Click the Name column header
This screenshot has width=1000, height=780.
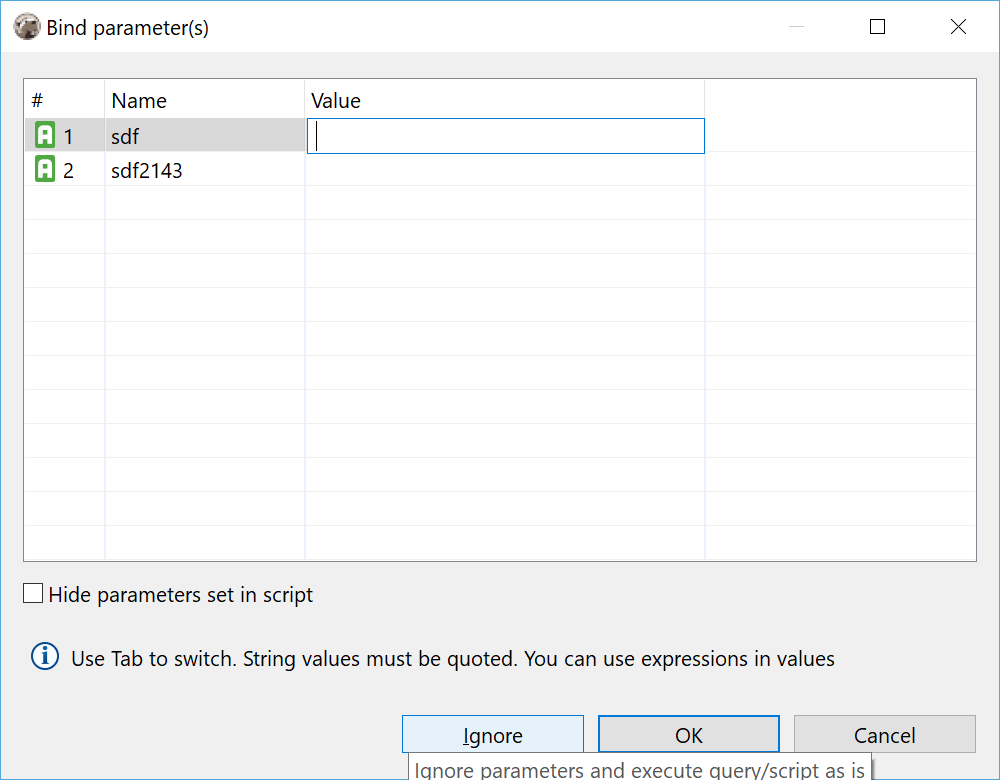tap(140, 100)
